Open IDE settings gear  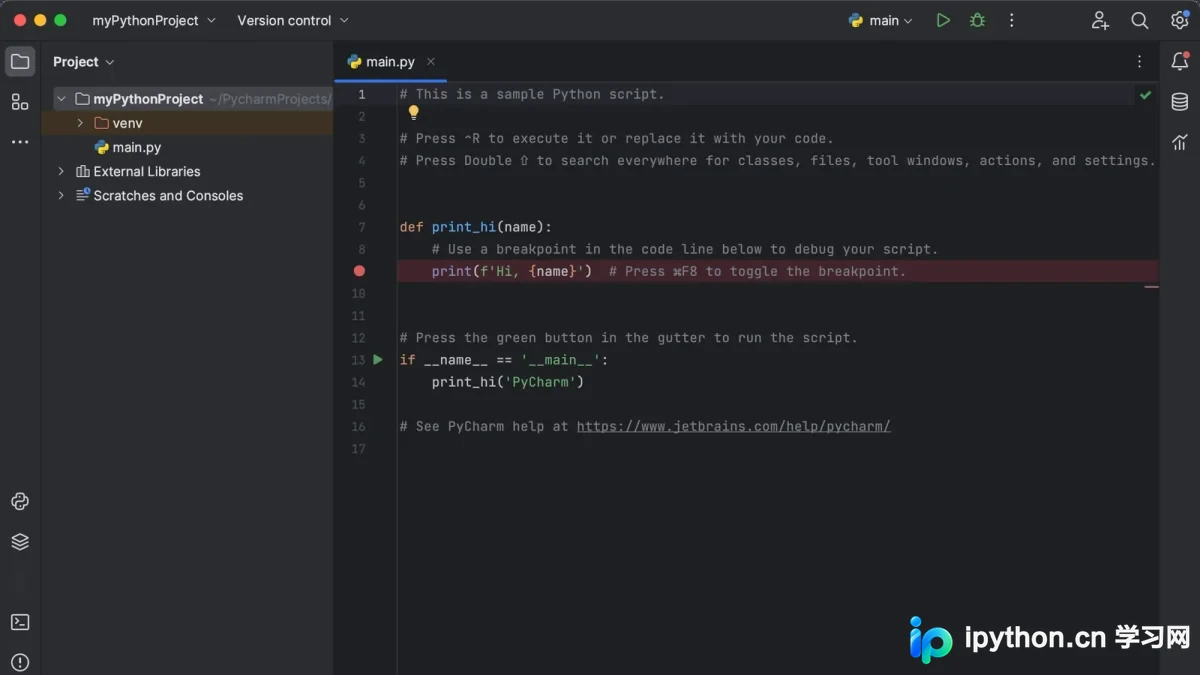[x=1179, y=20]
